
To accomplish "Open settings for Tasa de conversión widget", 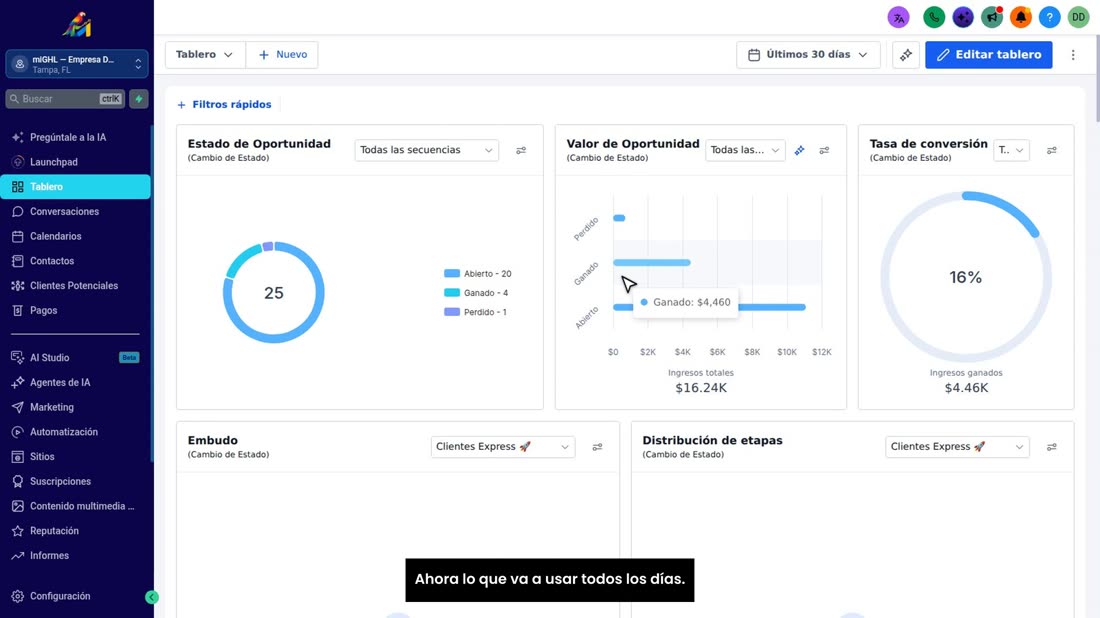I will point(1052,150).
